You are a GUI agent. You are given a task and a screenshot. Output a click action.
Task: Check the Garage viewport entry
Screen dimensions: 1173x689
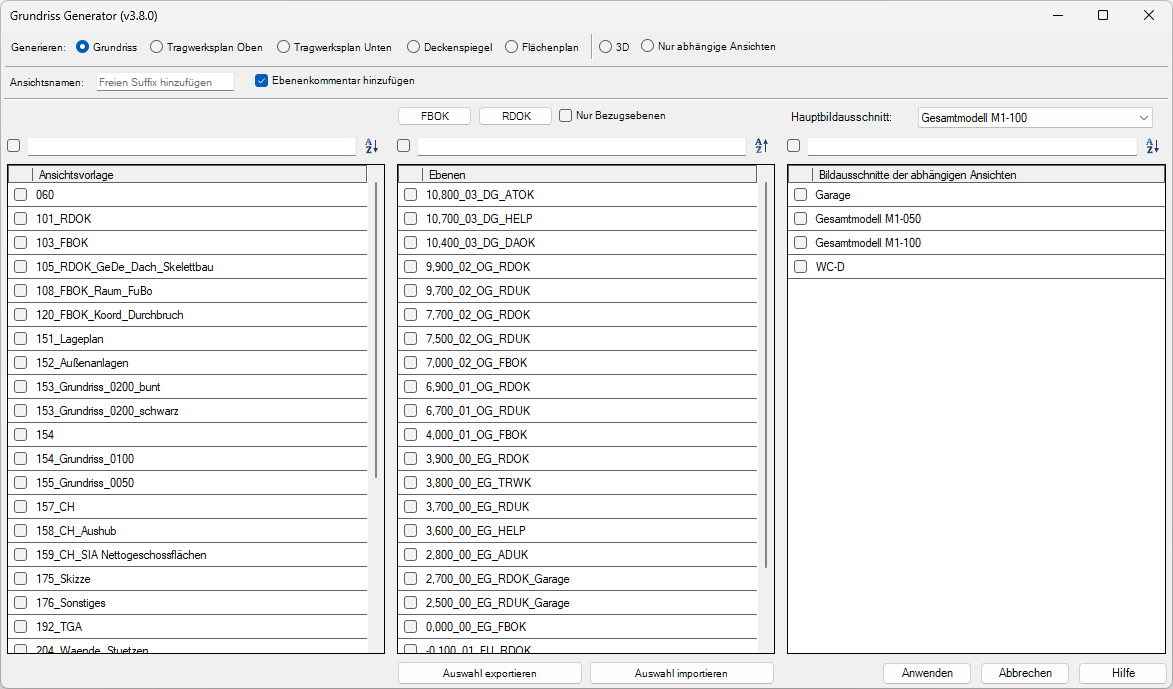799,194
